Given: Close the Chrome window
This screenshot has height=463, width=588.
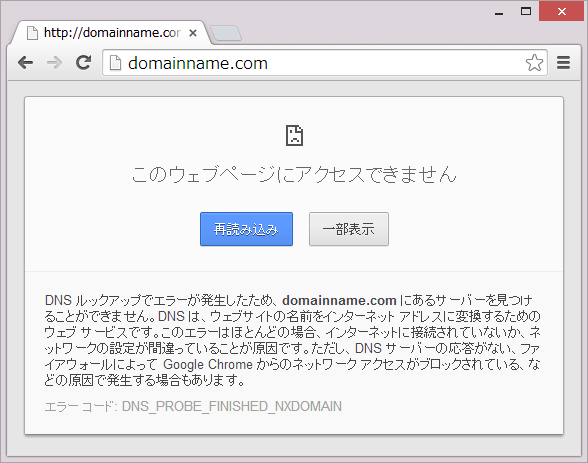Looking at the screenshot, I should 561,12.
